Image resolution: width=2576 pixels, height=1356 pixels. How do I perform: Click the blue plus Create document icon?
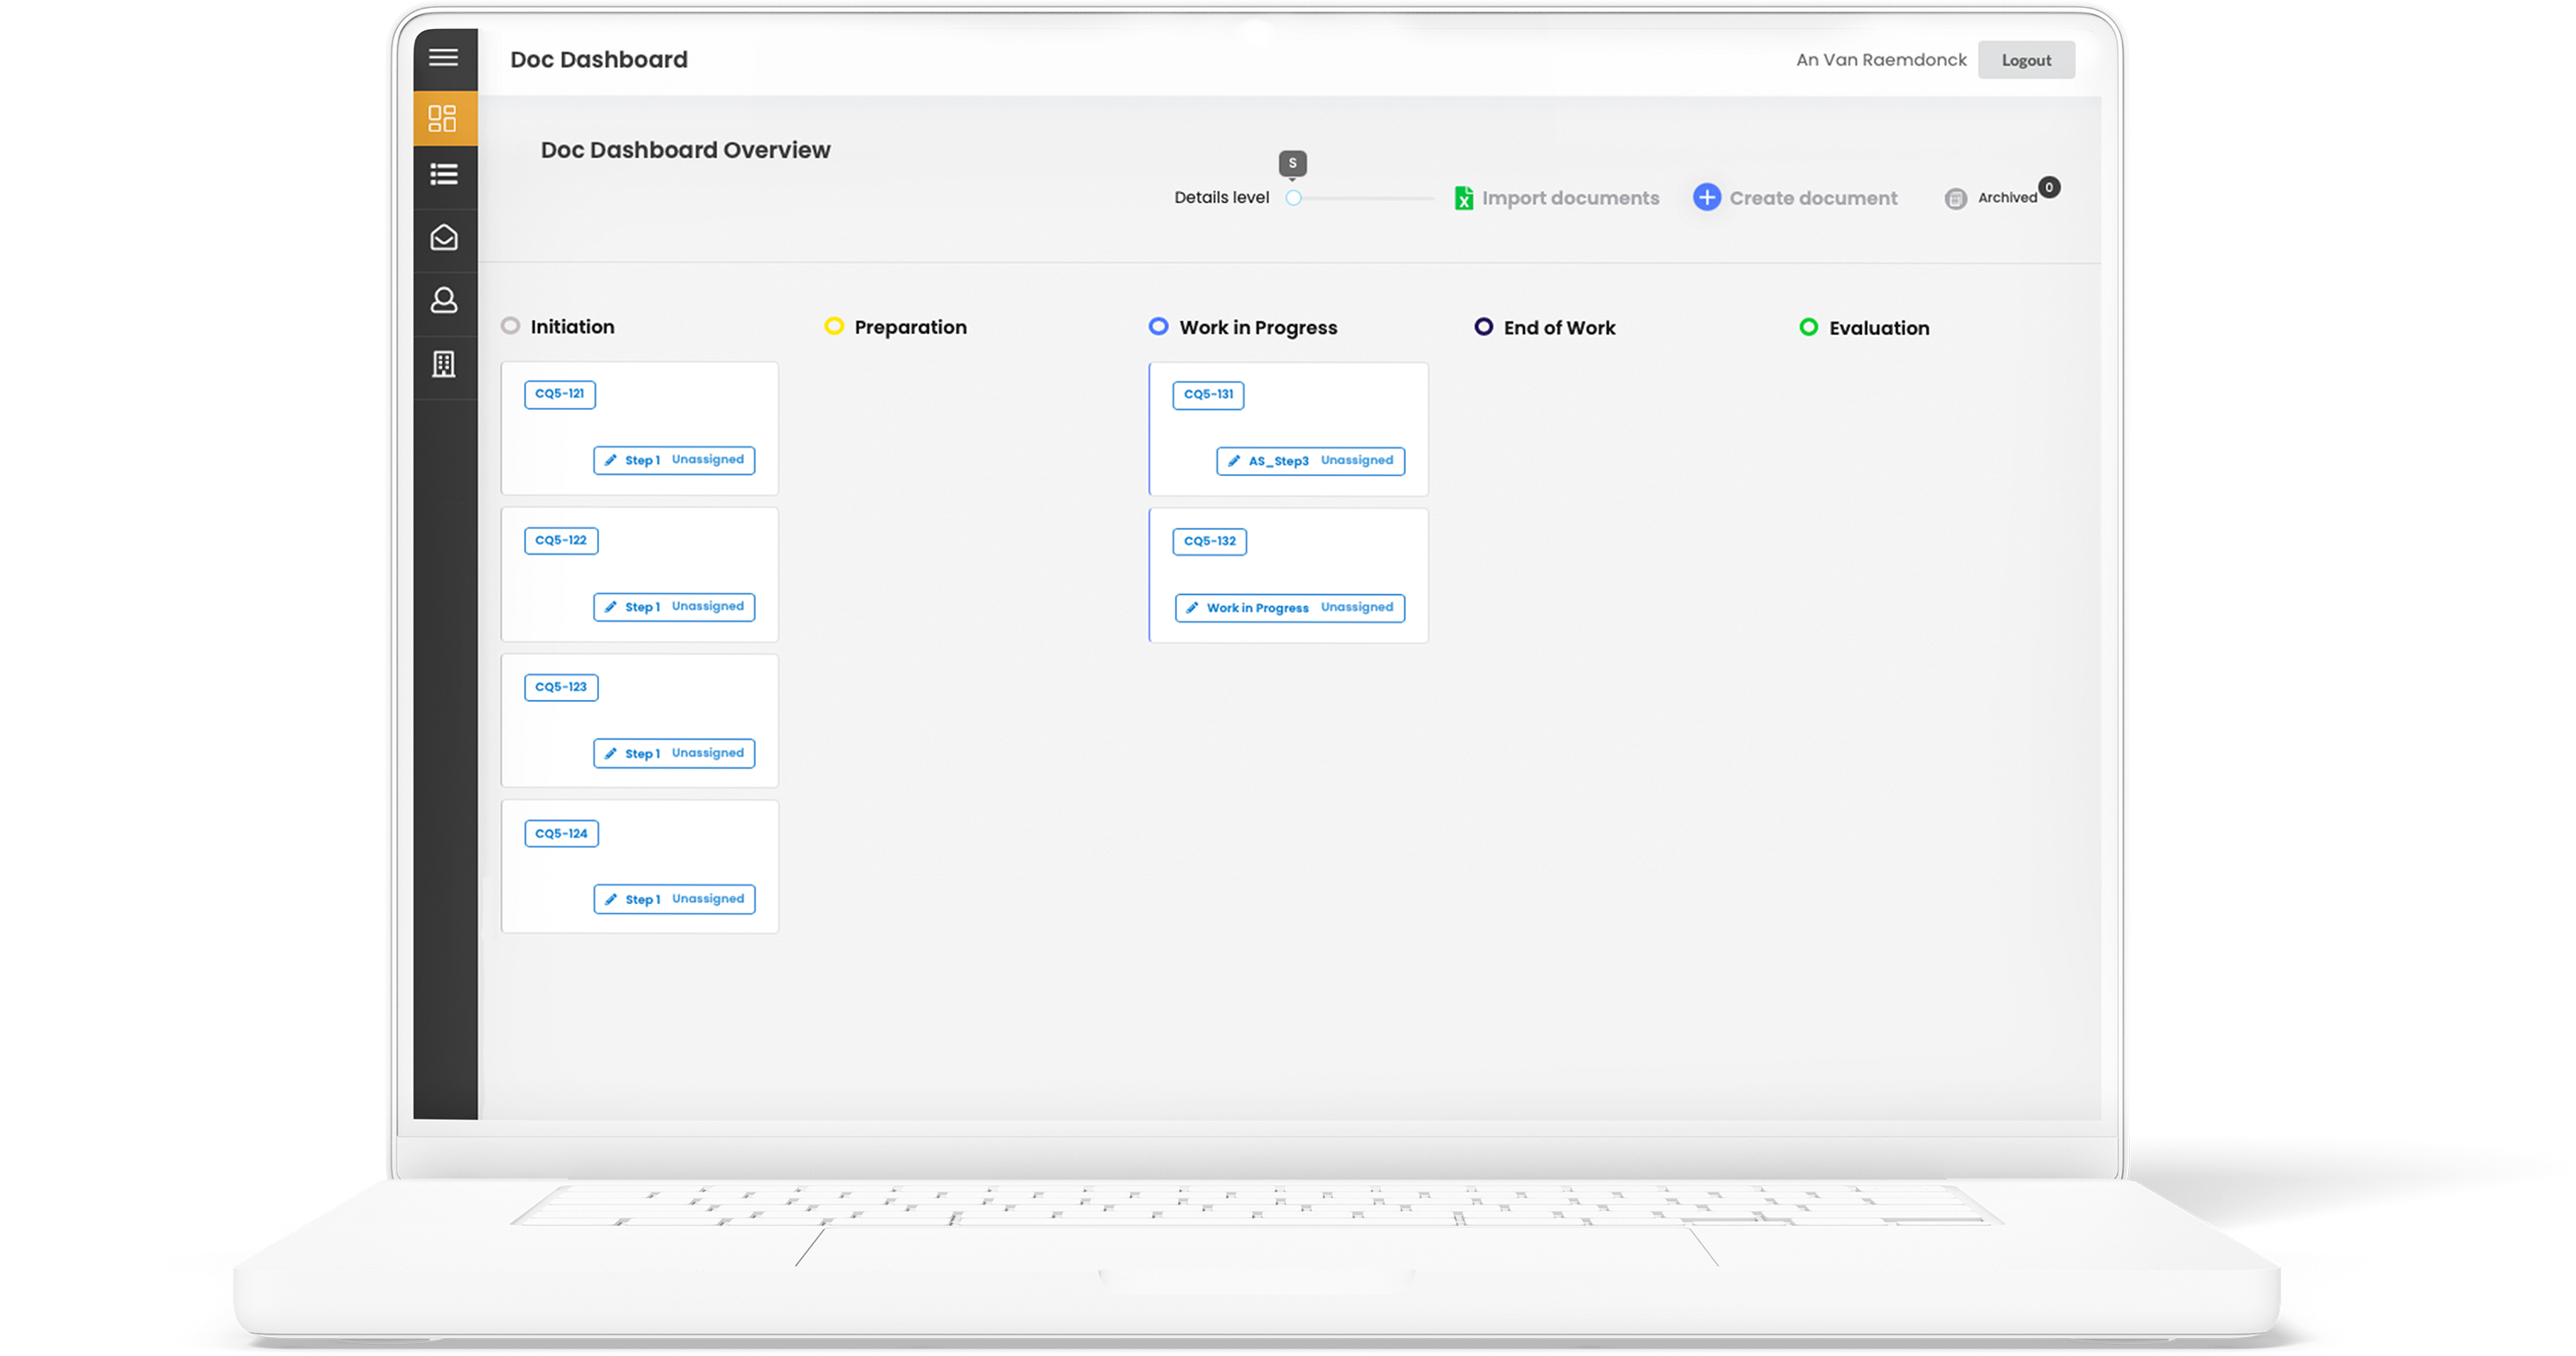pos(1706,198)
